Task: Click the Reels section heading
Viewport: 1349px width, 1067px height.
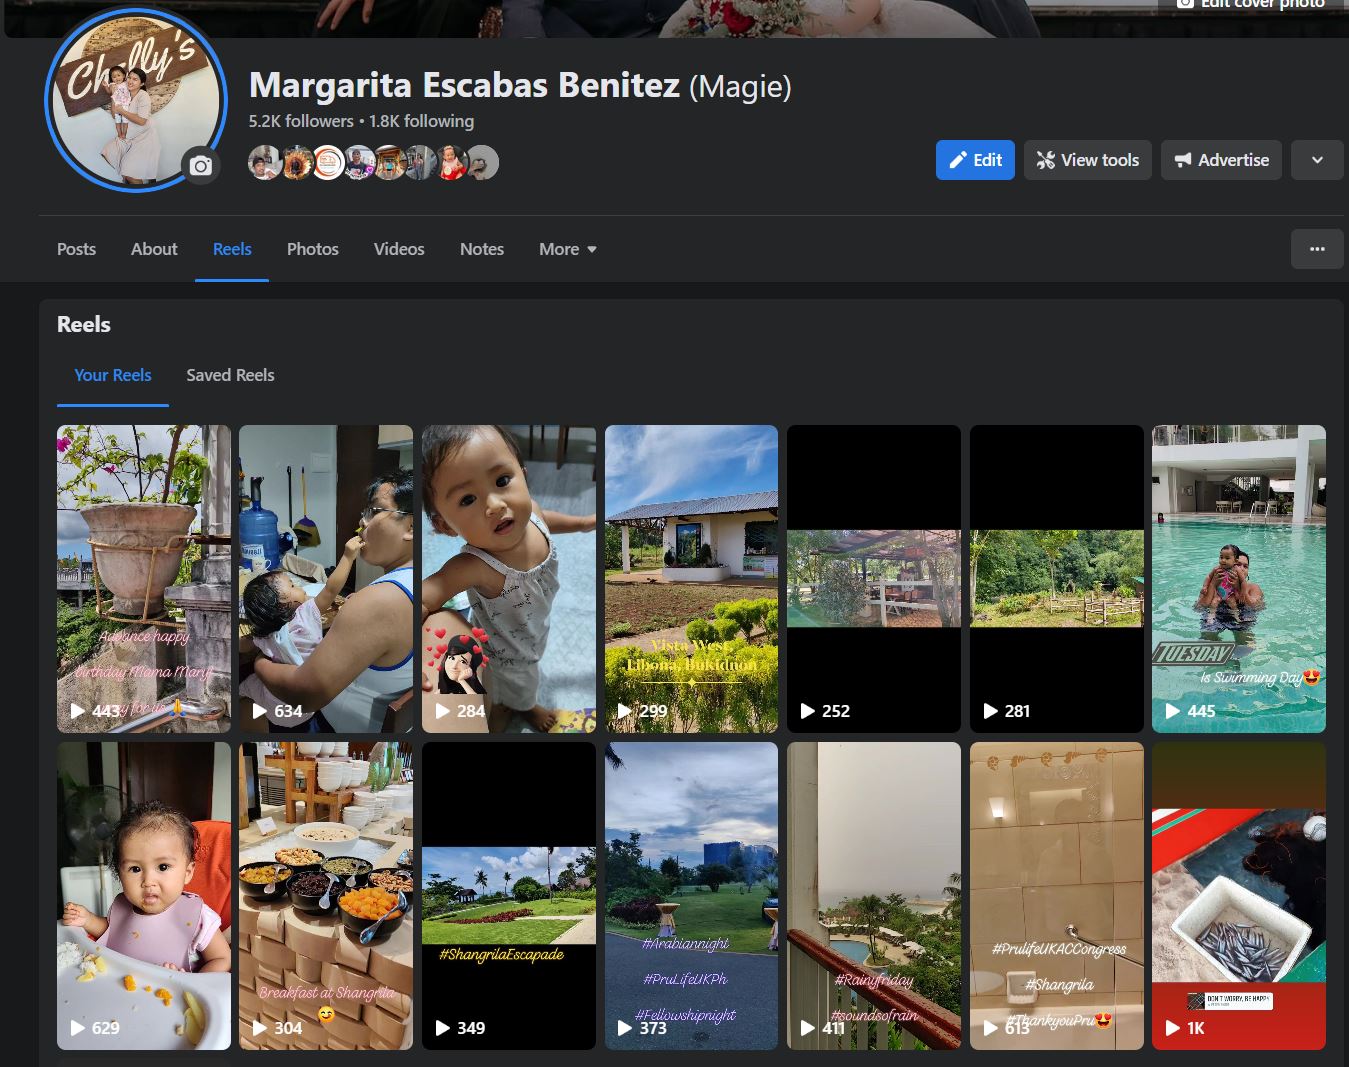Action: coord(84,324)
